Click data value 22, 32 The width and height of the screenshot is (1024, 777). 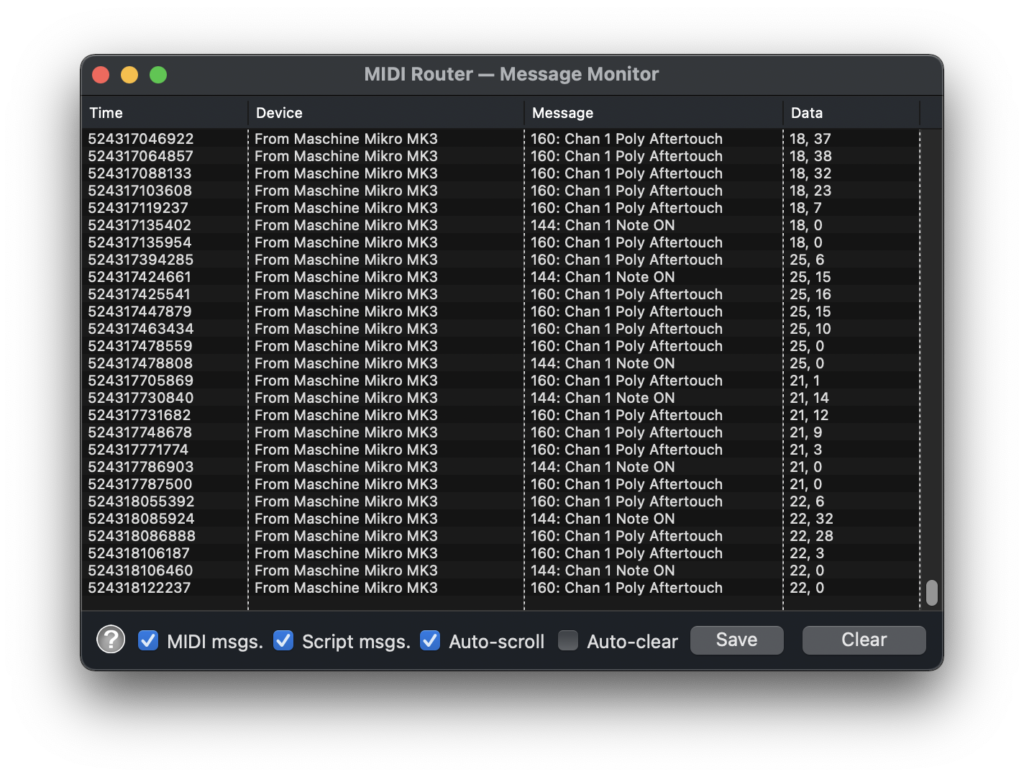811,519
